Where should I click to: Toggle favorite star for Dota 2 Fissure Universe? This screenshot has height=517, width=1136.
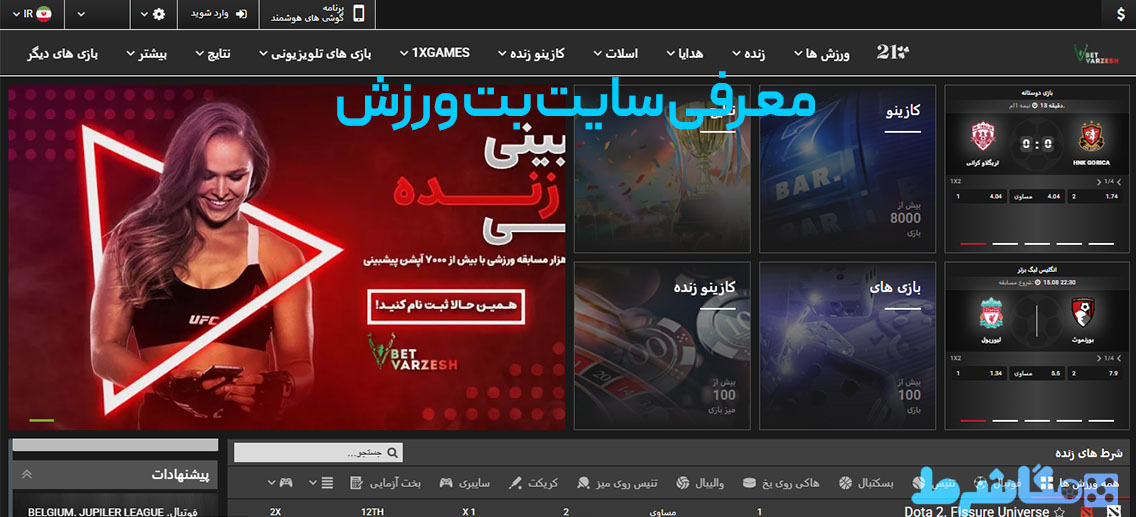click(x=1059, y=512)
